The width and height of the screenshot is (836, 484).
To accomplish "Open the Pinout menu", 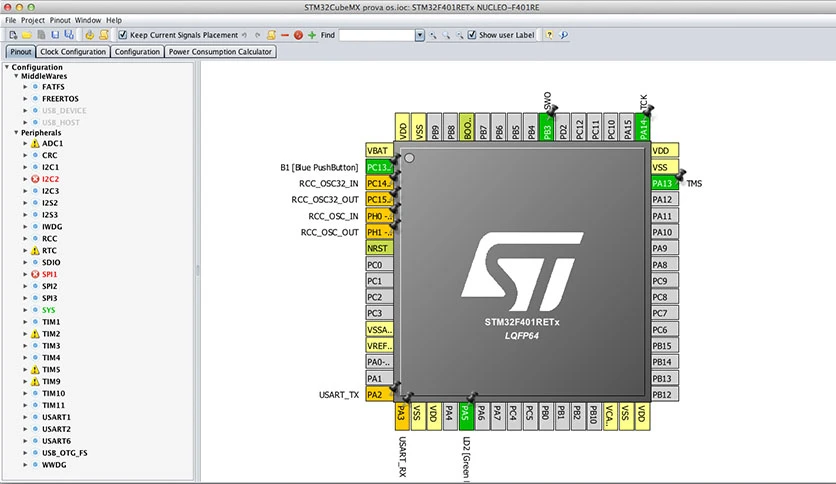I will point(60,20).
